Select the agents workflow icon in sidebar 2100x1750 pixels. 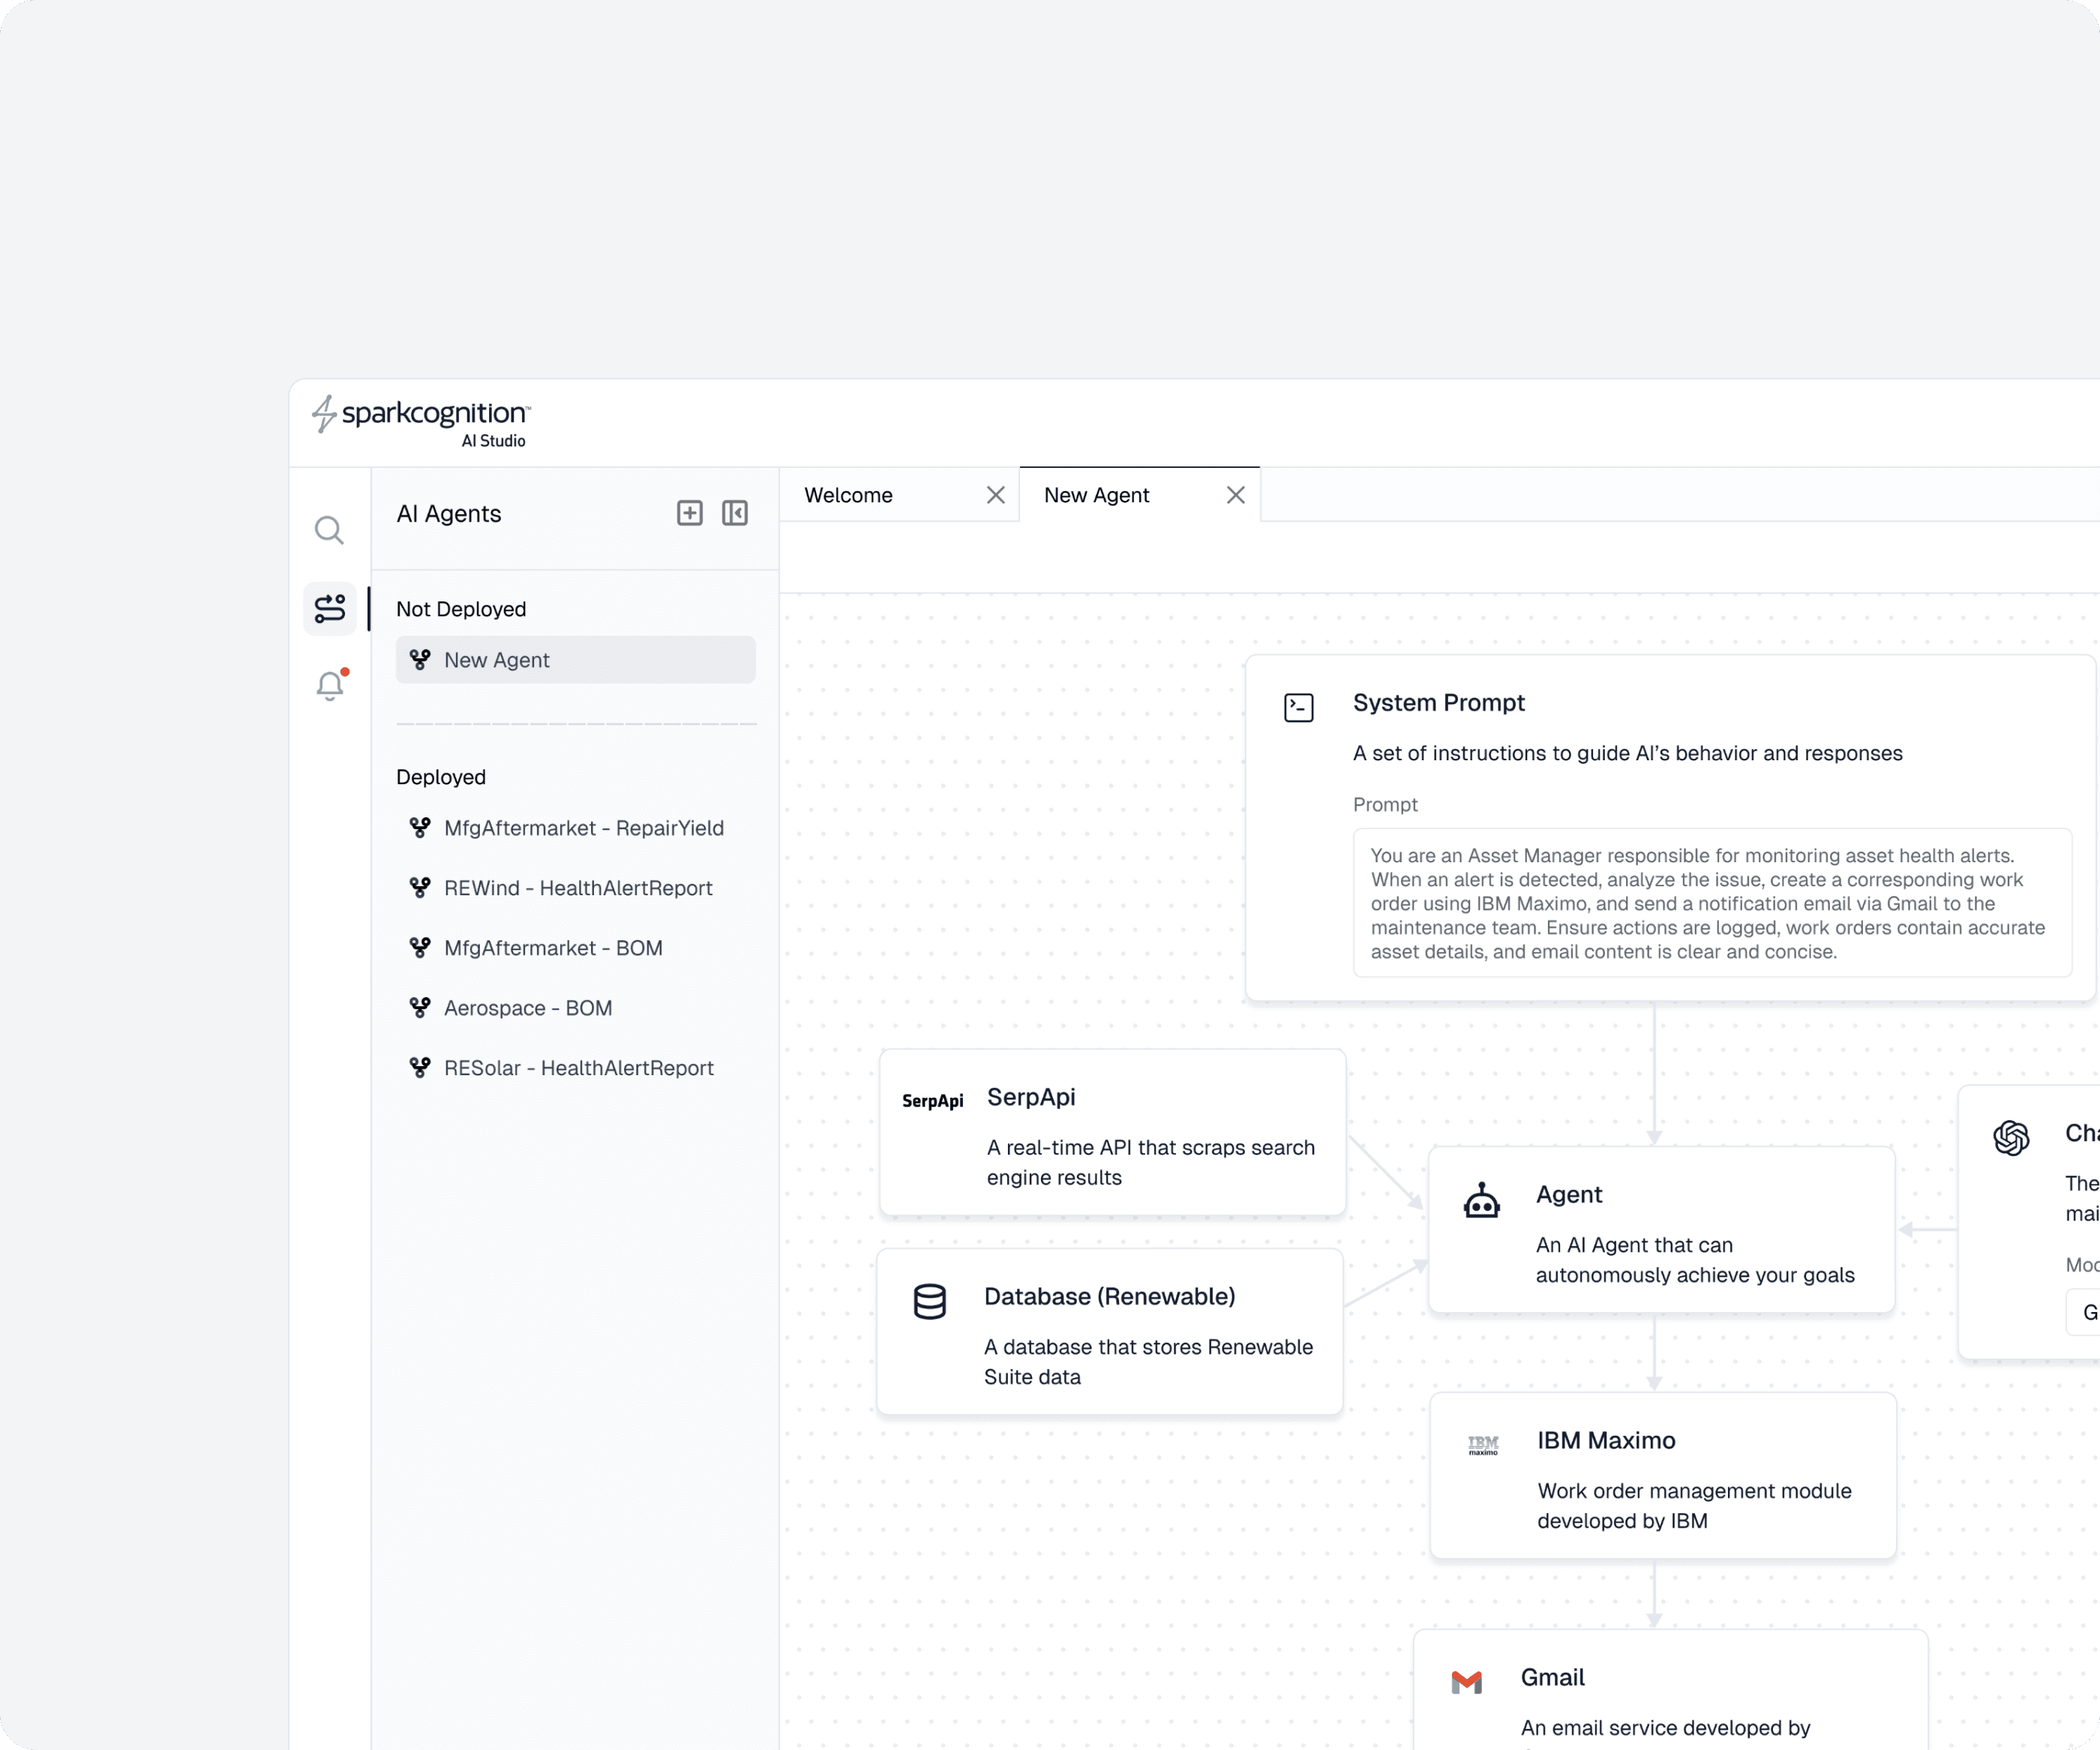[330, 608]
